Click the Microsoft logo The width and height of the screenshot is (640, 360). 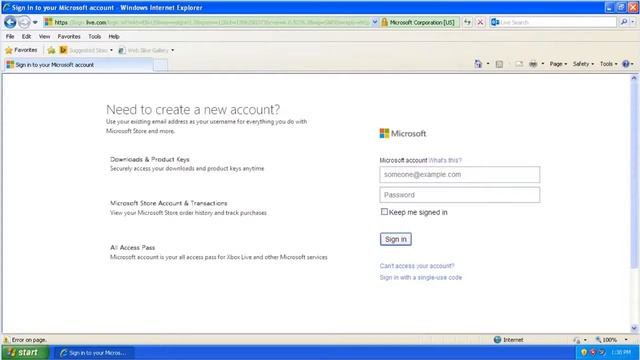(x=402, y=133)
